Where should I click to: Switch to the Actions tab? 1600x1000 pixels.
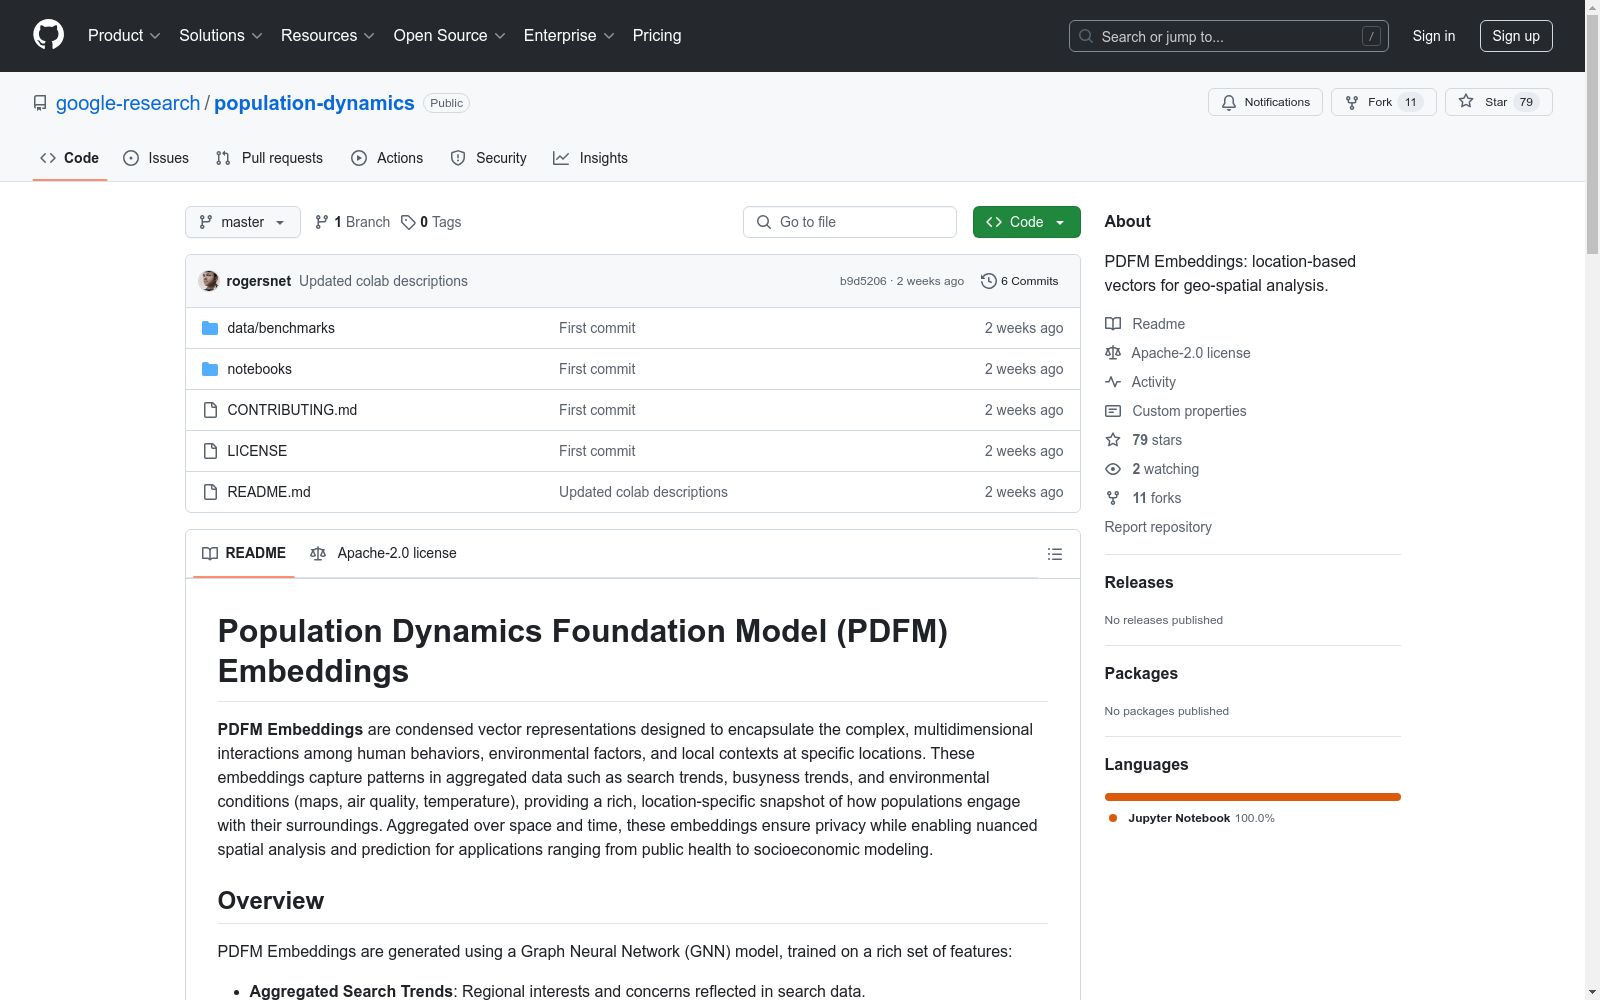[x=387, y=158]
